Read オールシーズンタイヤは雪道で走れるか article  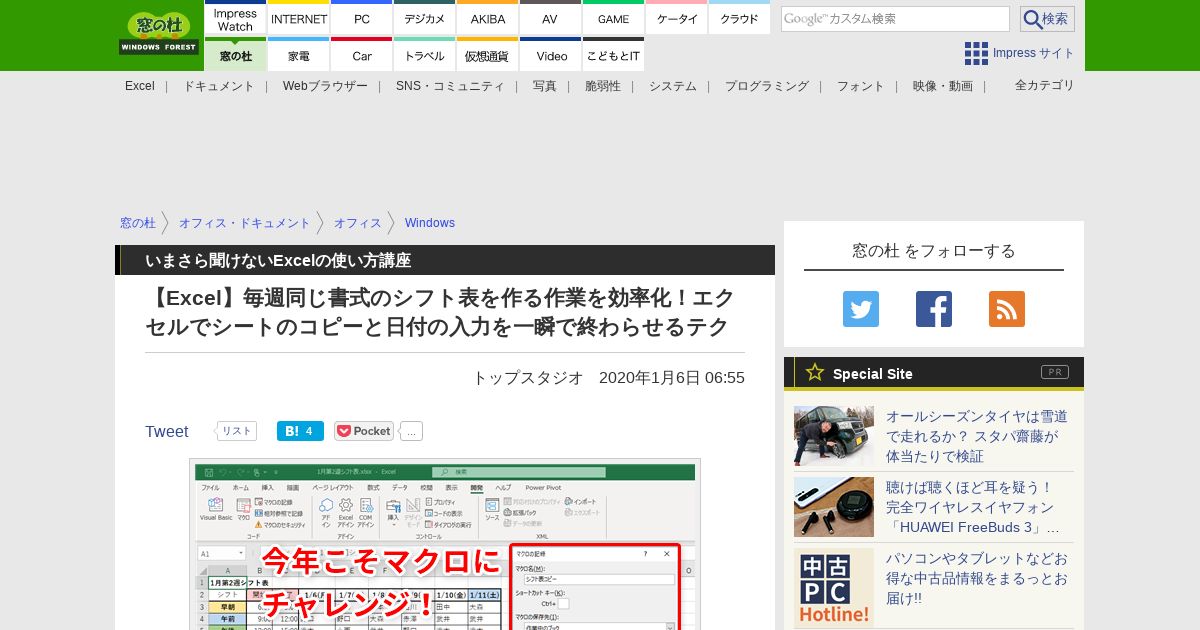[x=977, y=436]
